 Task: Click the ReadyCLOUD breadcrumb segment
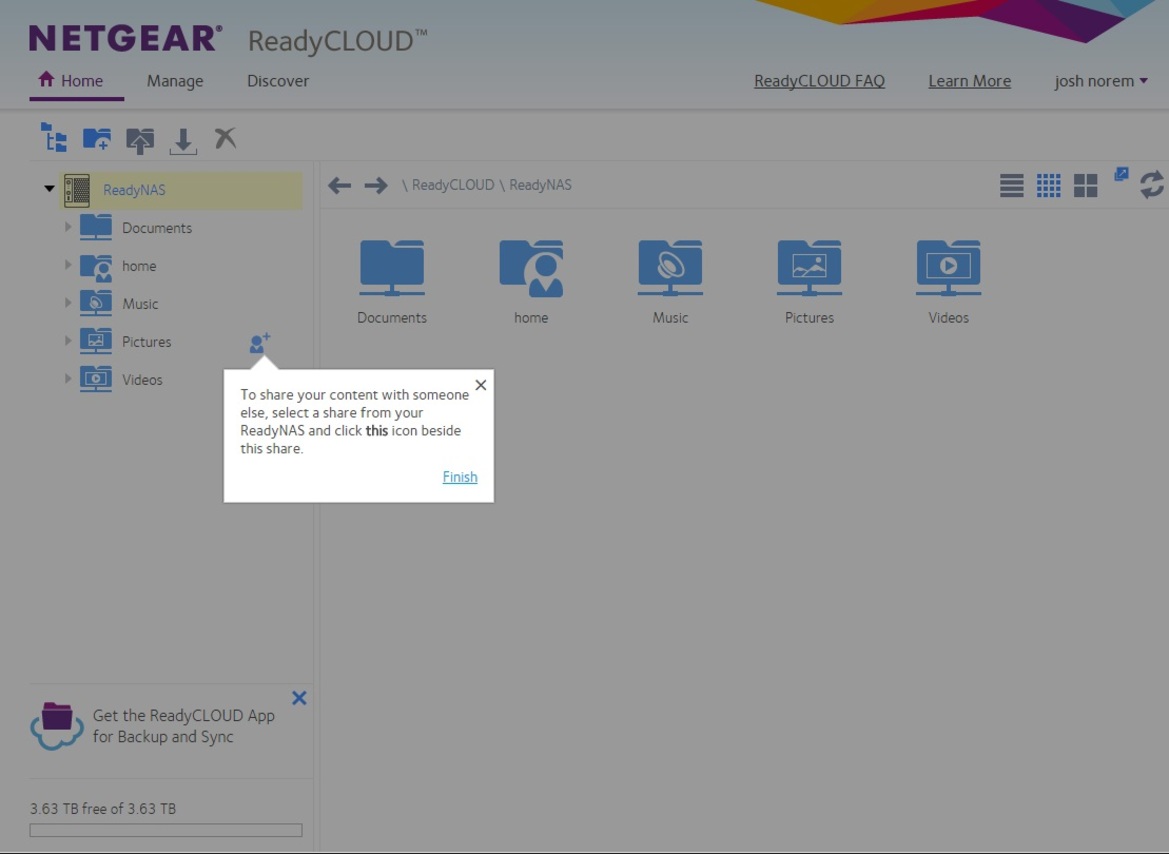453,185
